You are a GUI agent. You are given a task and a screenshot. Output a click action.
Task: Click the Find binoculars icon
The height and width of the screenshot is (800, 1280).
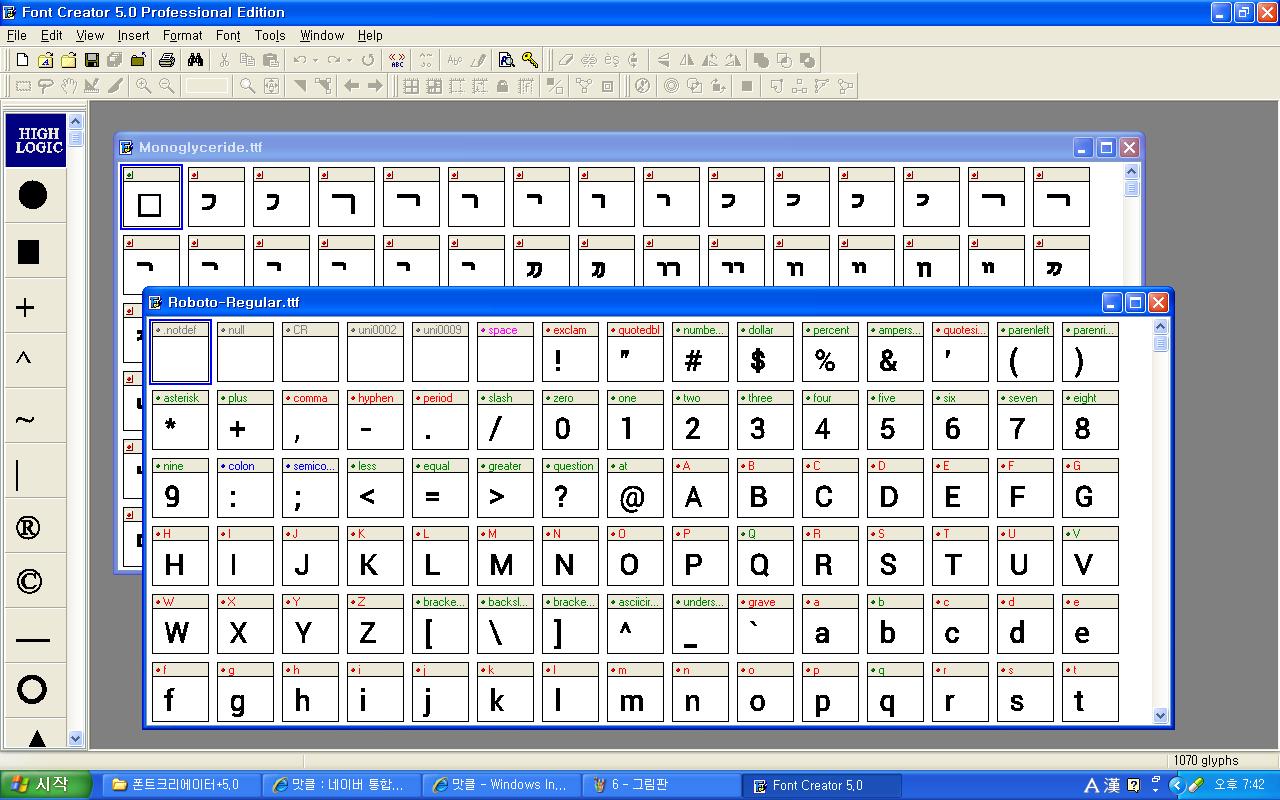click(195, 60)
